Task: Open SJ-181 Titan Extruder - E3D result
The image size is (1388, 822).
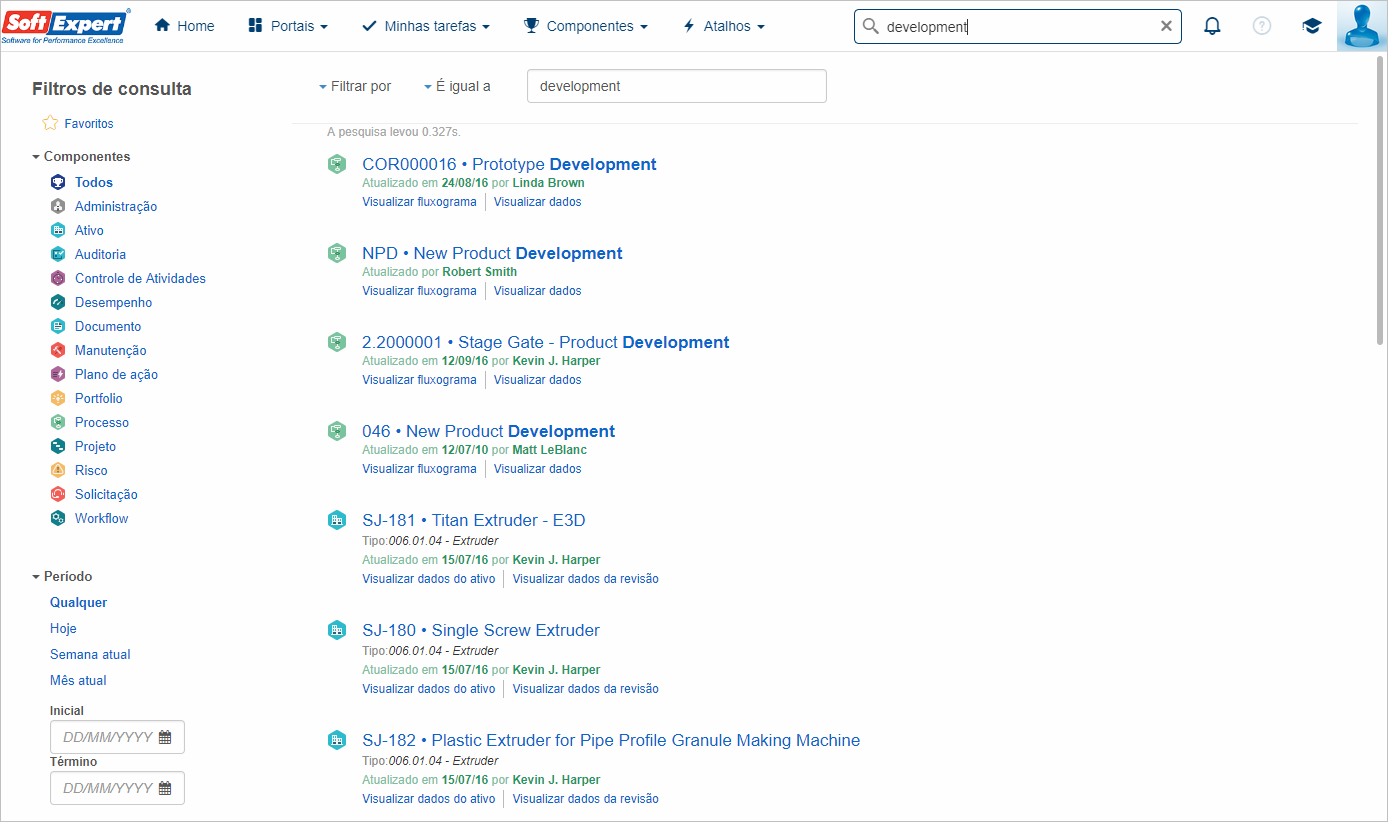Action: [474, 520]
